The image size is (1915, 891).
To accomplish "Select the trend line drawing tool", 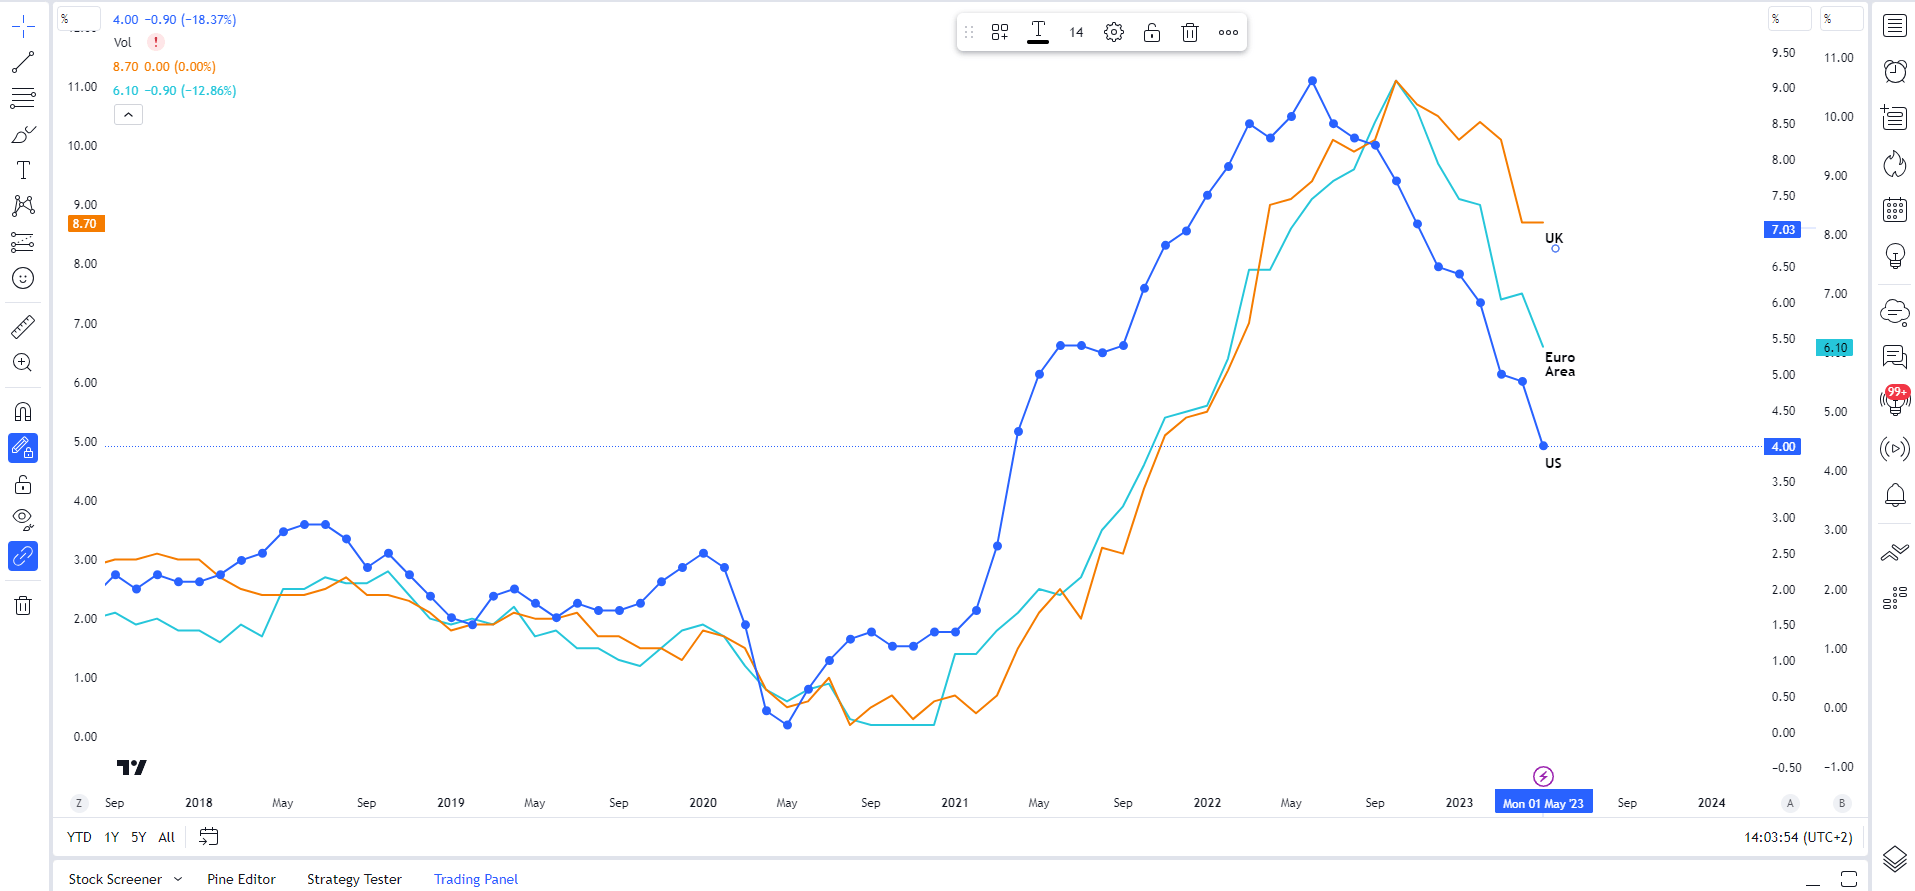I will tap(23, 62).
